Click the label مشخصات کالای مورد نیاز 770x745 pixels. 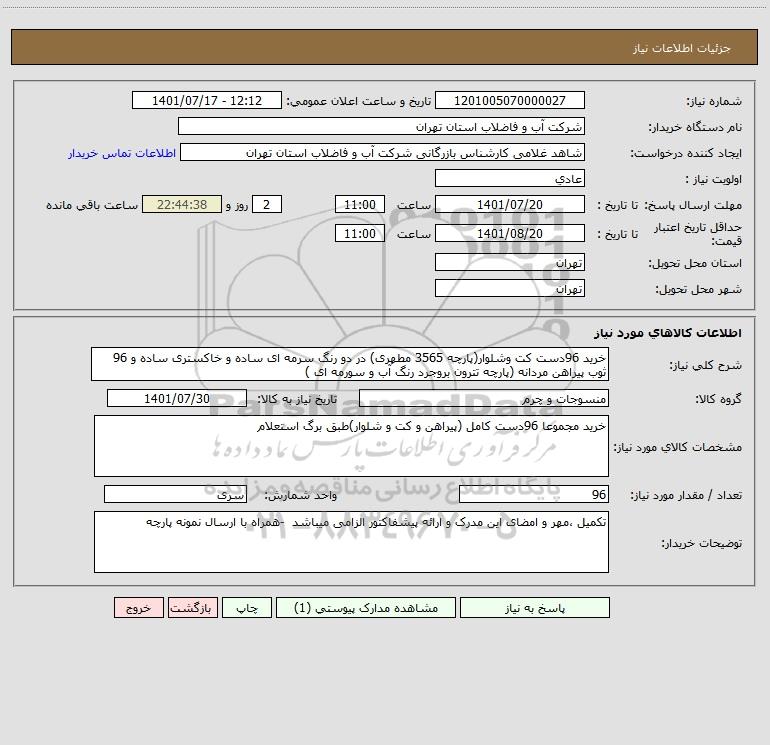[x=678, y=447]
